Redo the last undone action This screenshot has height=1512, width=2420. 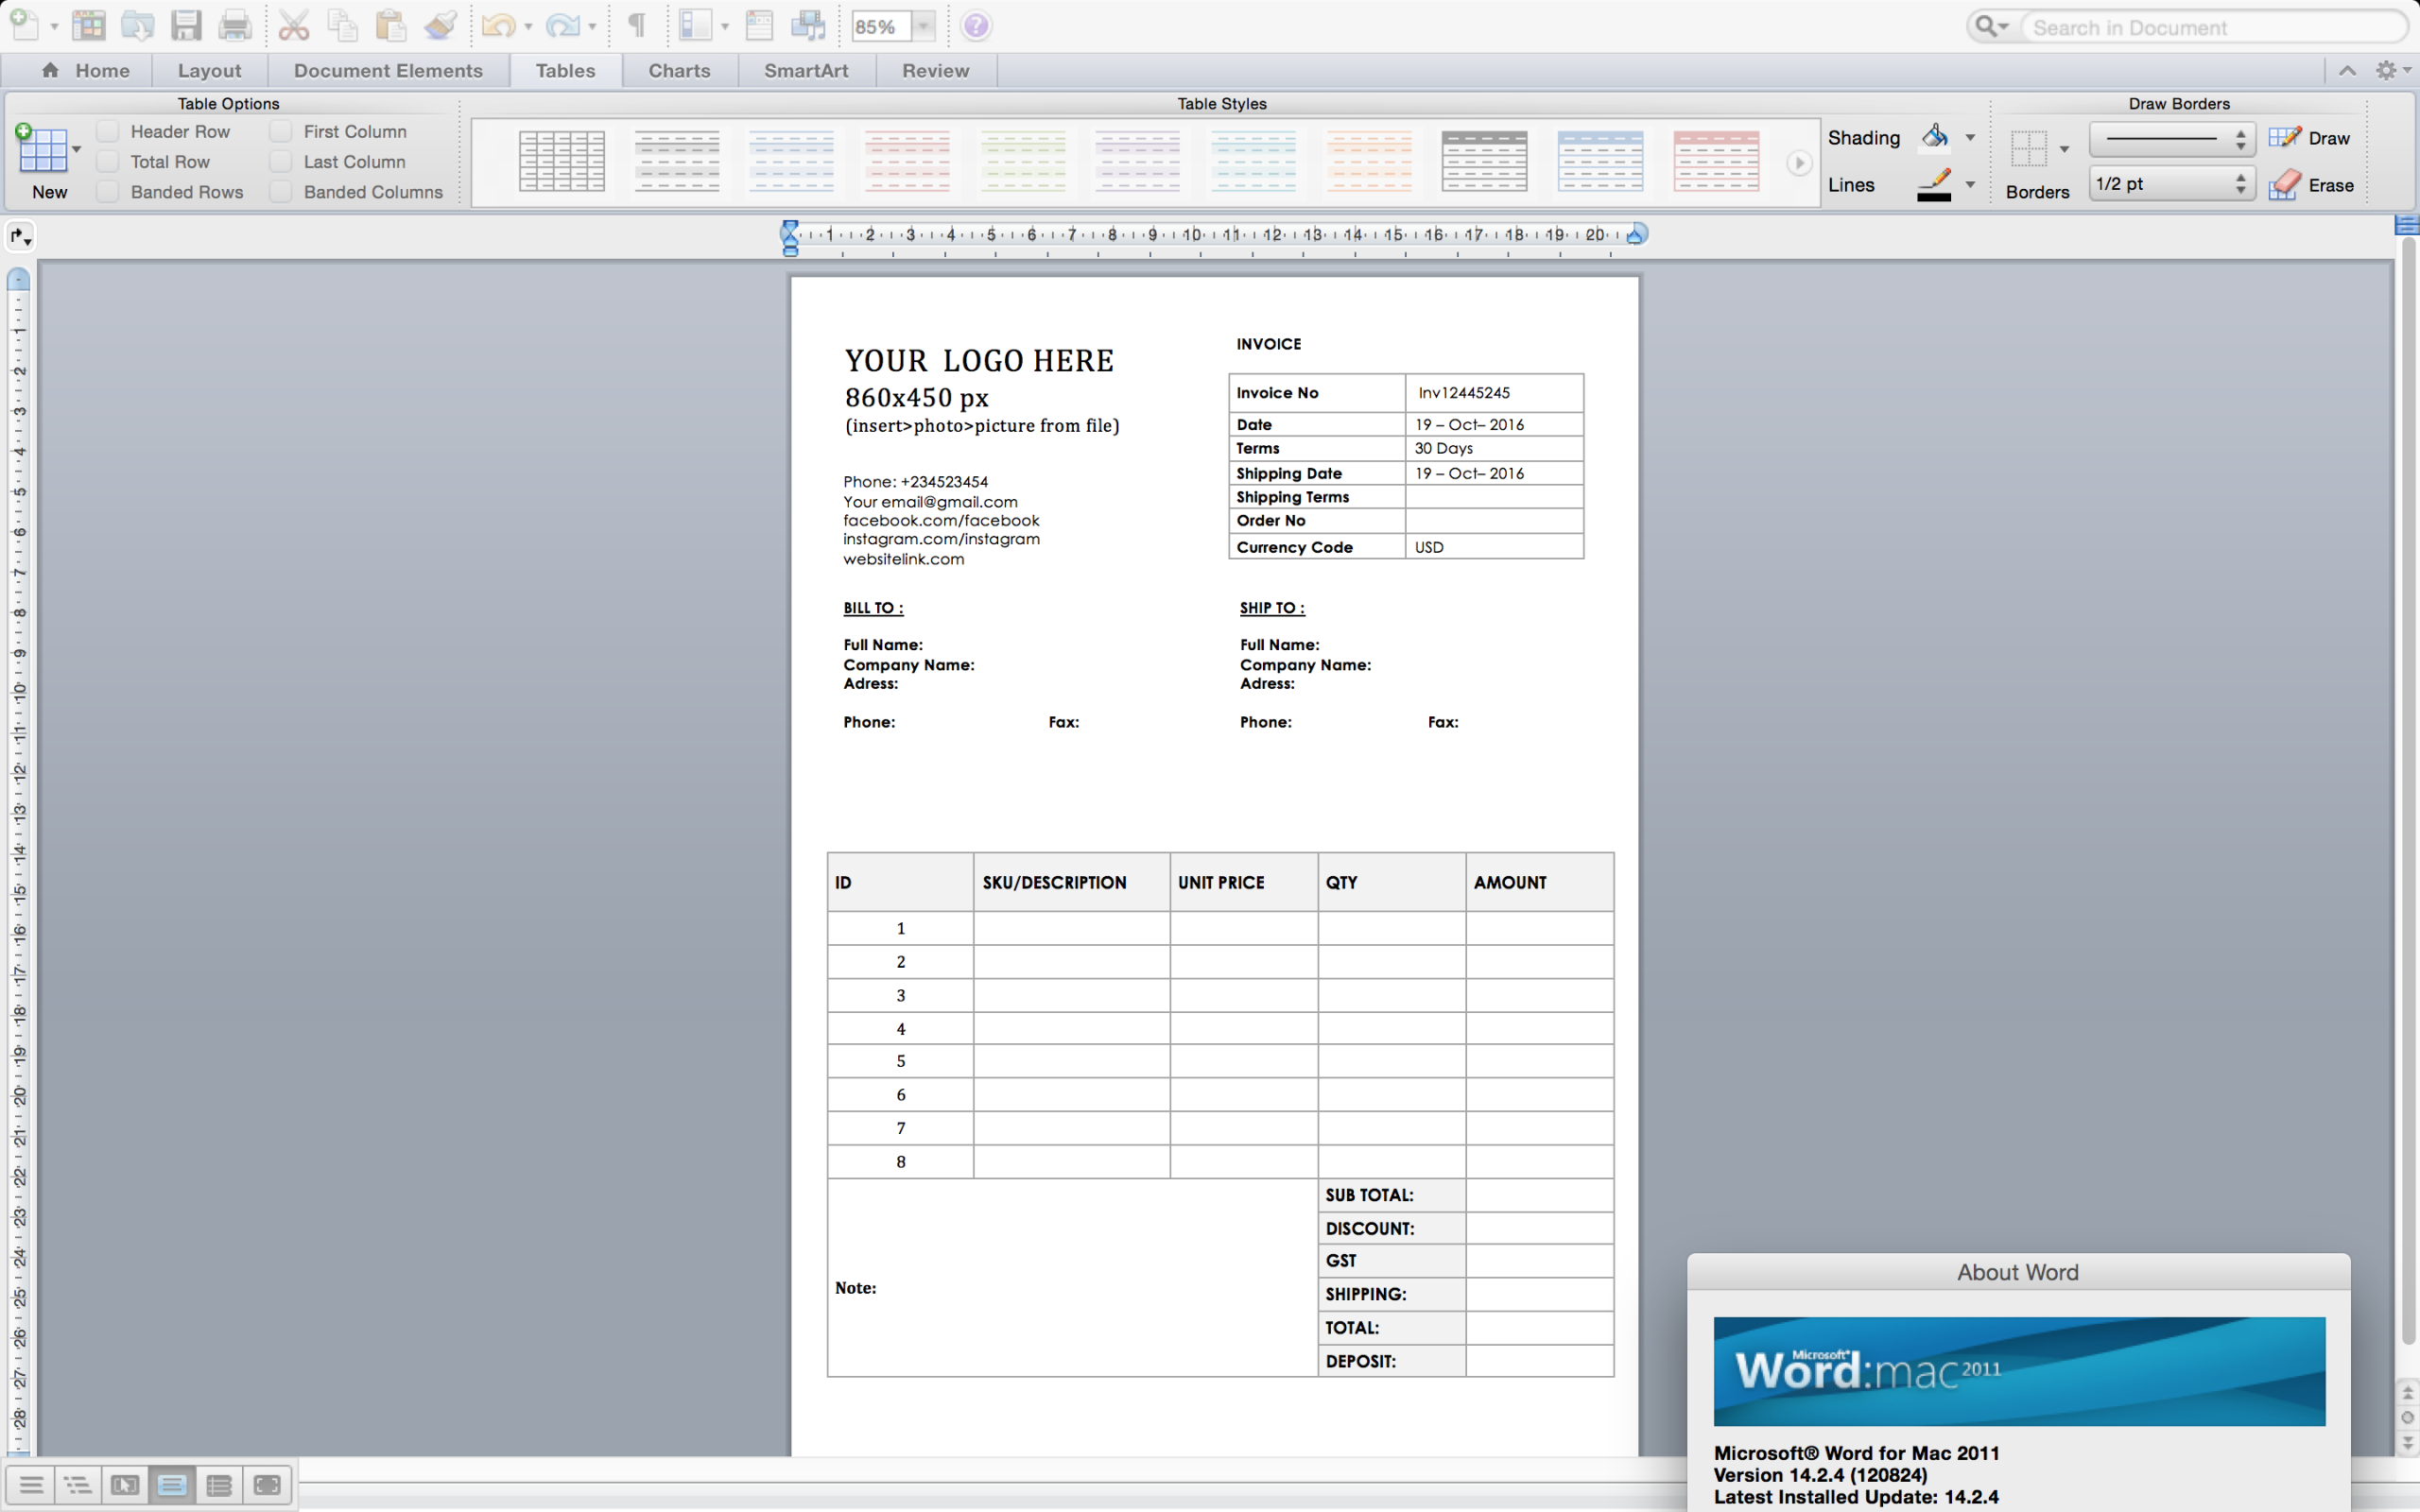pos(562,25)
